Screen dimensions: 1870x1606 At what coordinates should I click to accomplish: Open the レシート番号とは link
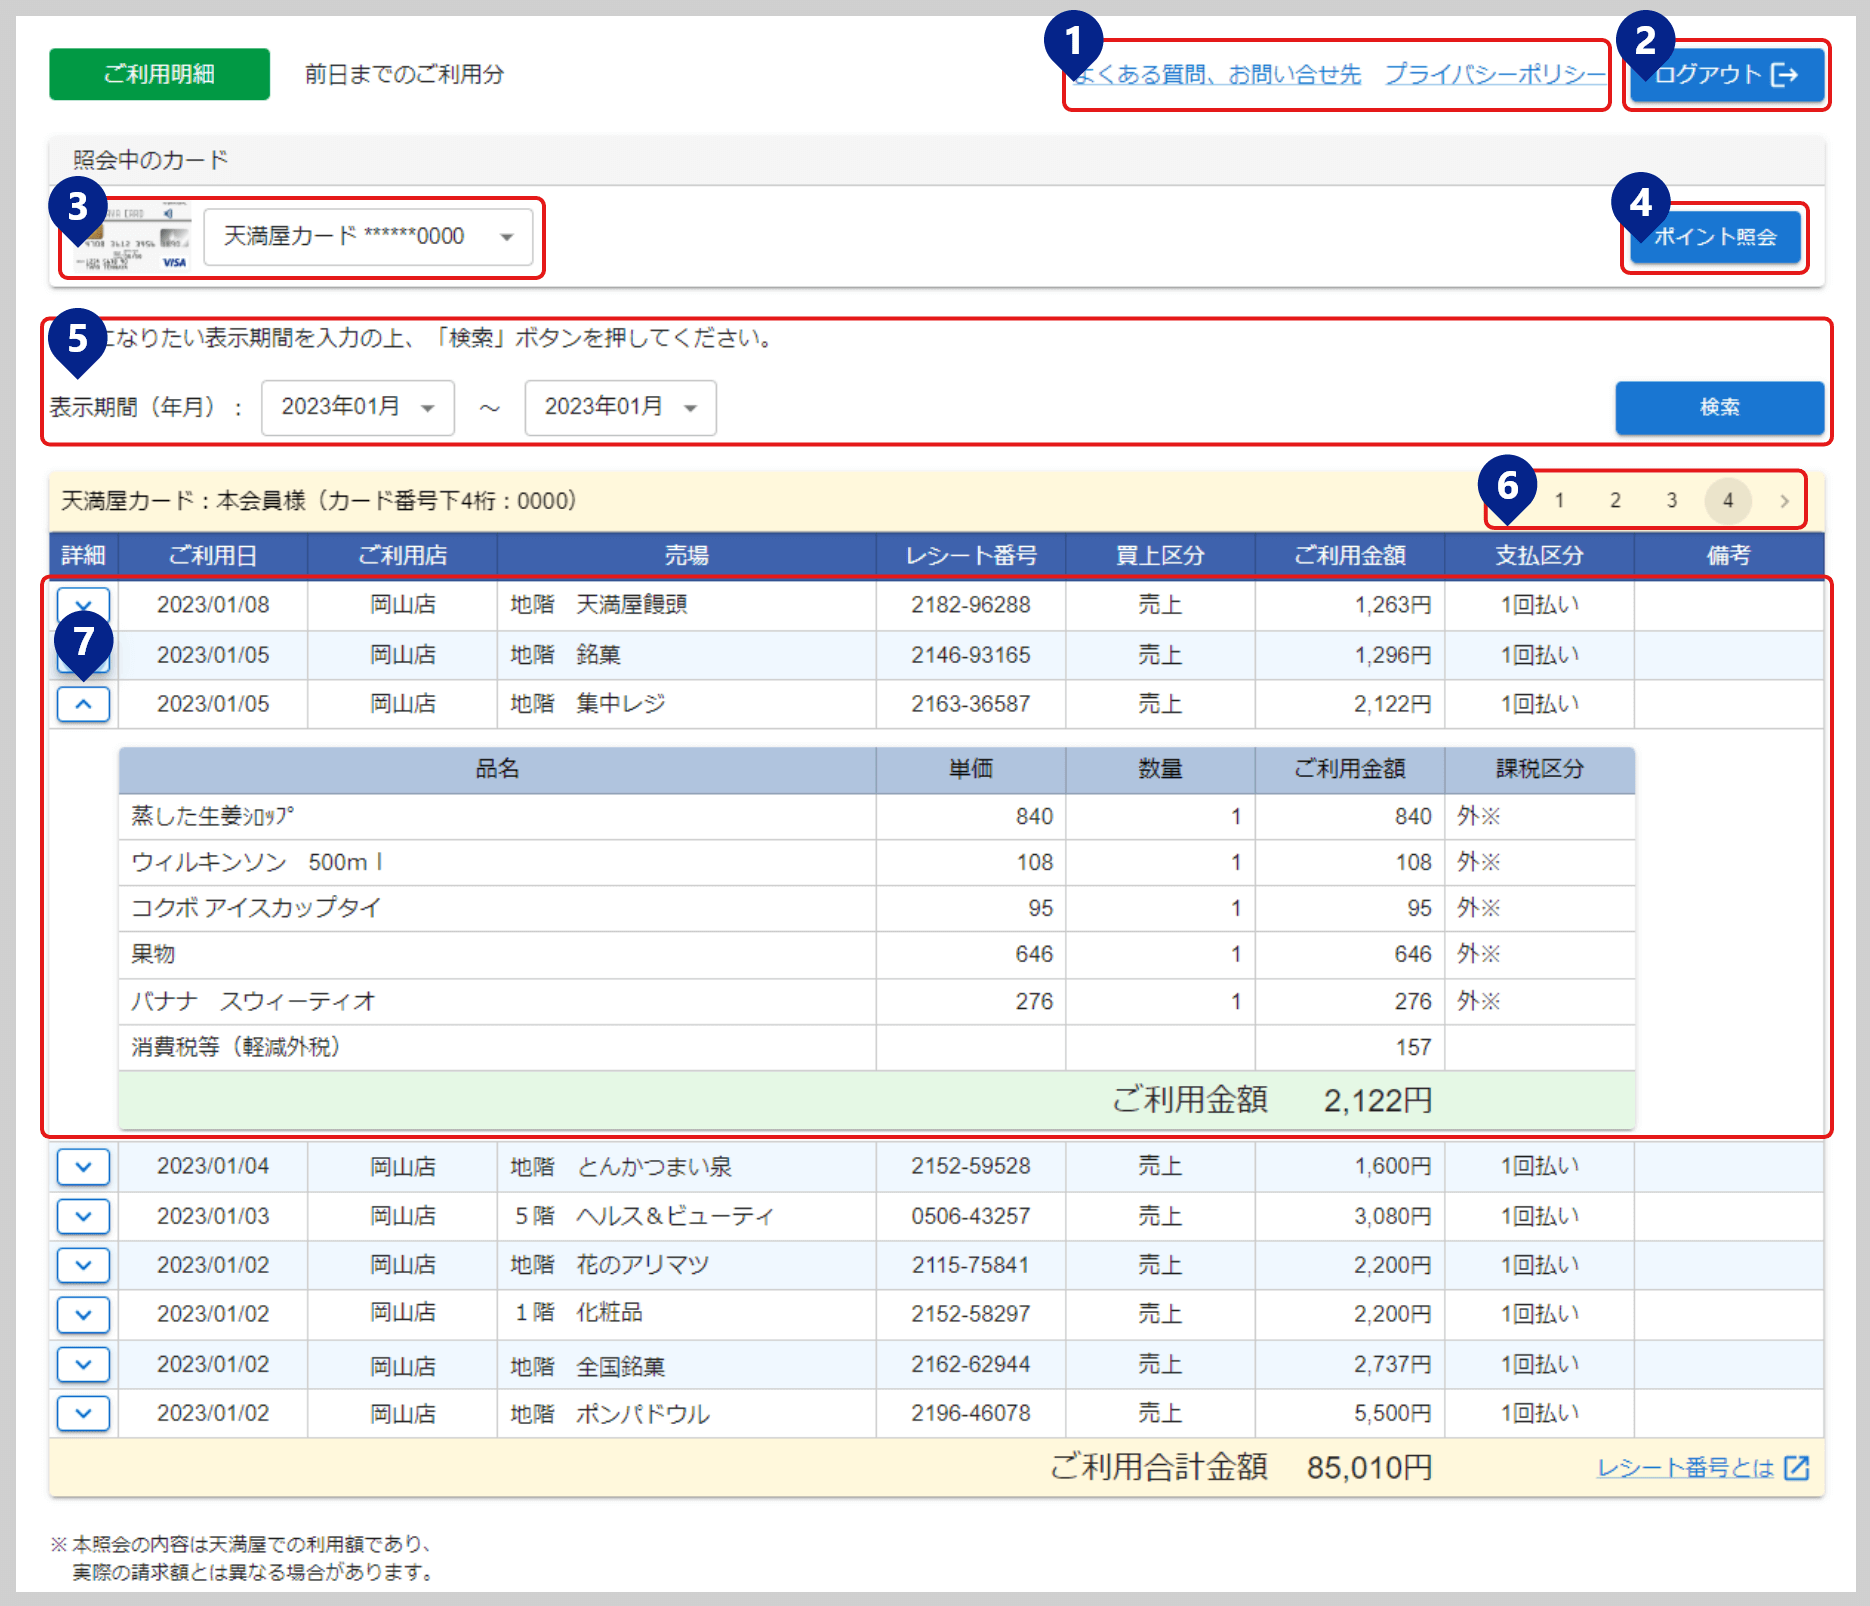tap(1686, 1468)
